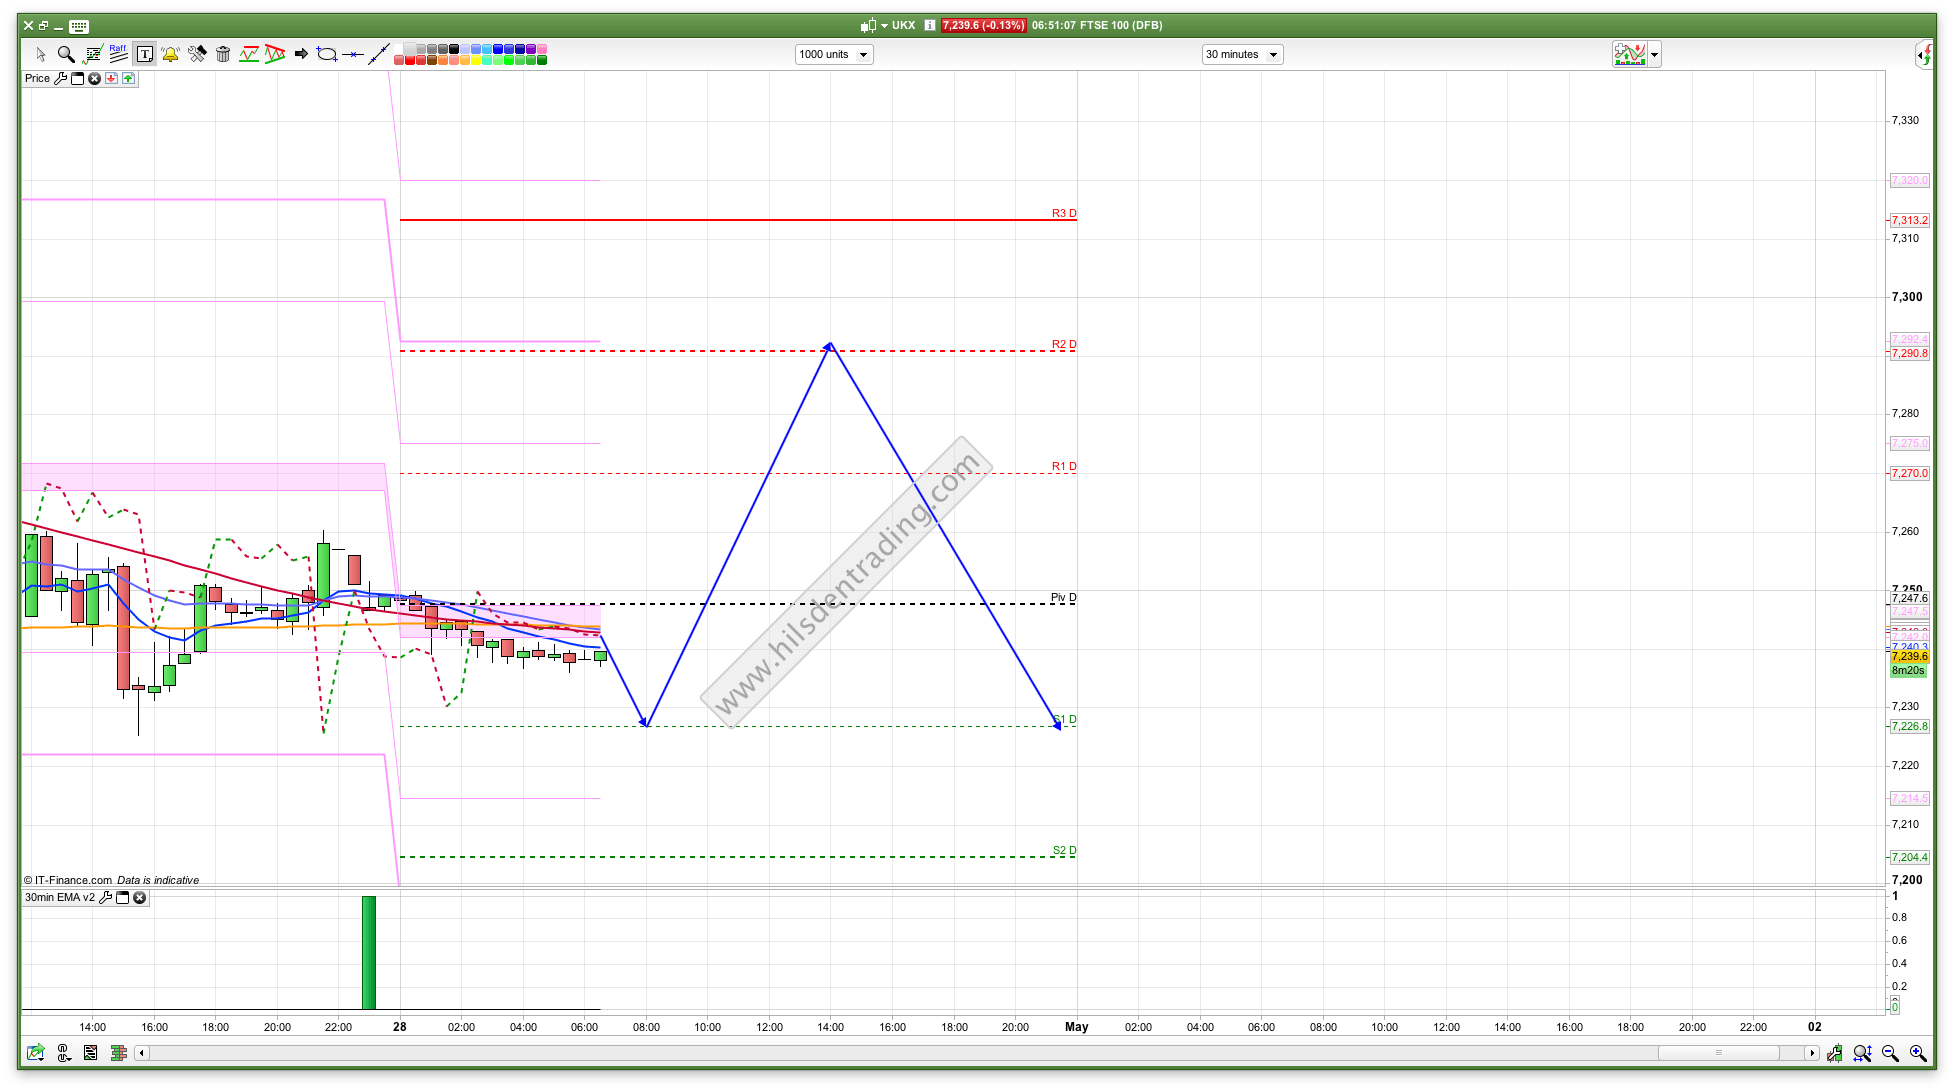Viewport: 1954px width, 1091px height.
Task: Choose the black arrow drawing tool
Action: (301, 54)
